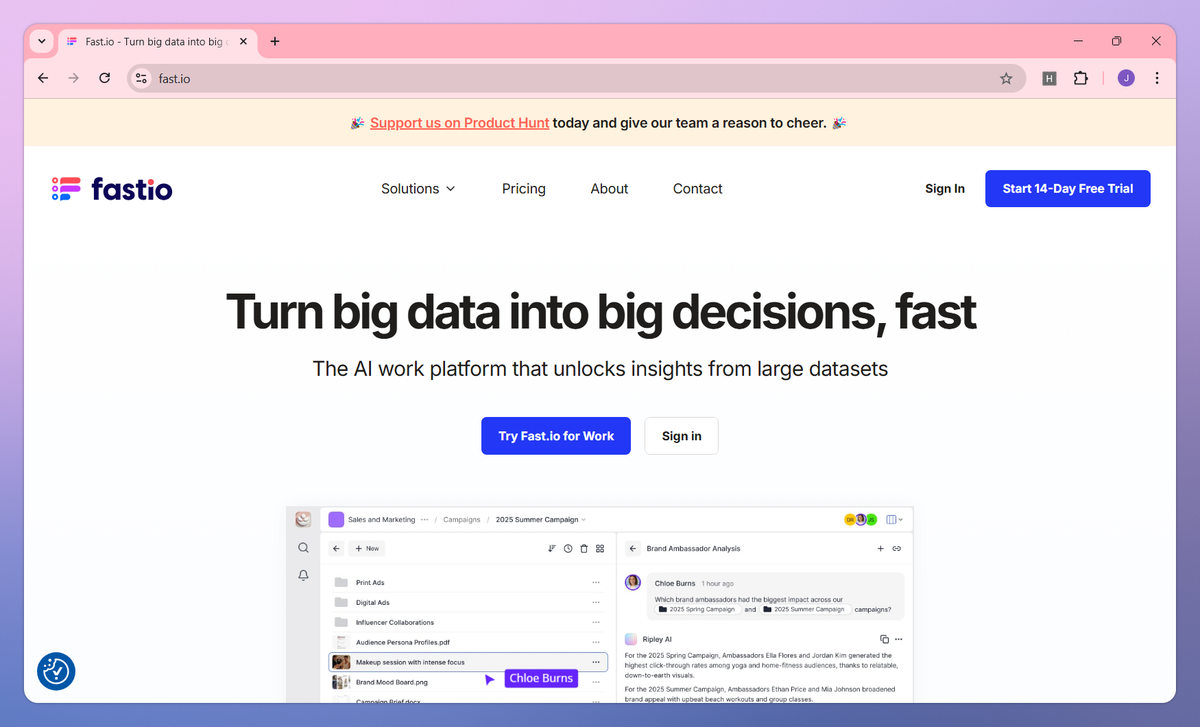This screenshot has width=1200, height=727.
Task: Copy link using the link icon in the analysis panel
Action: pyautogui.click(x=898, y=548)
